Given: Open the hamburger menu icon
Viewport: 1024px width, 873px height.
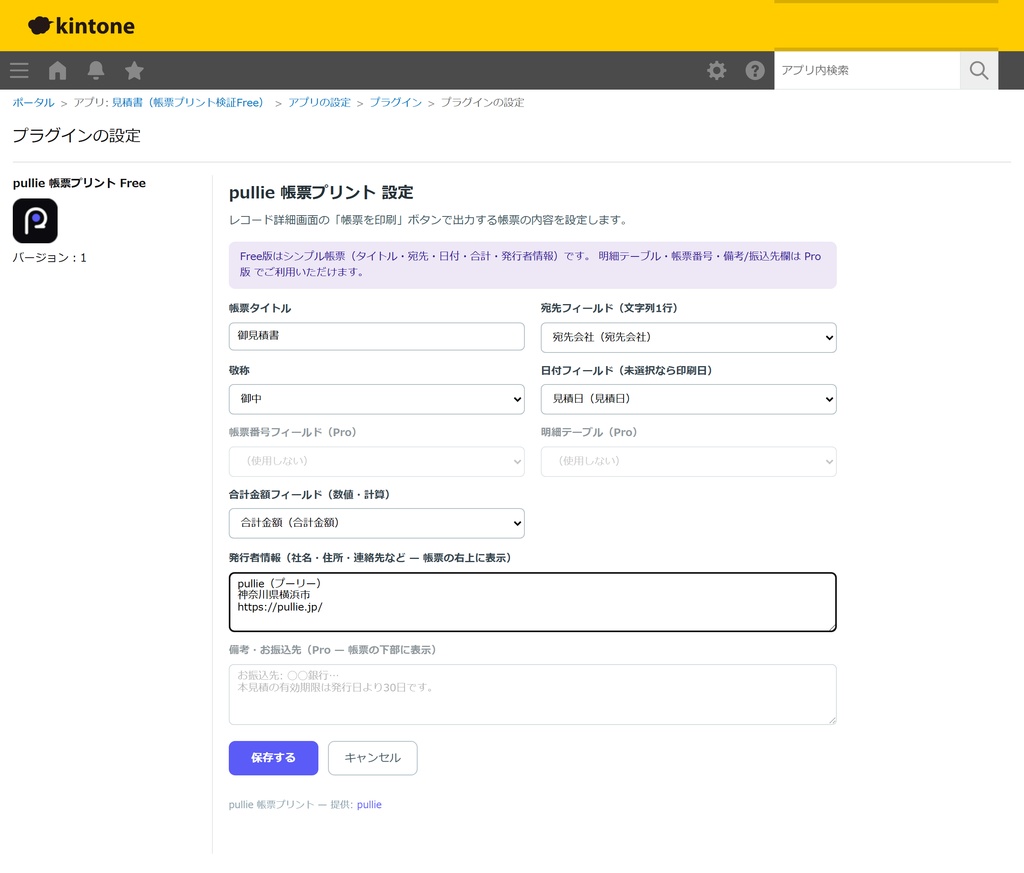Looking at the screenshot, I should 19,71.
